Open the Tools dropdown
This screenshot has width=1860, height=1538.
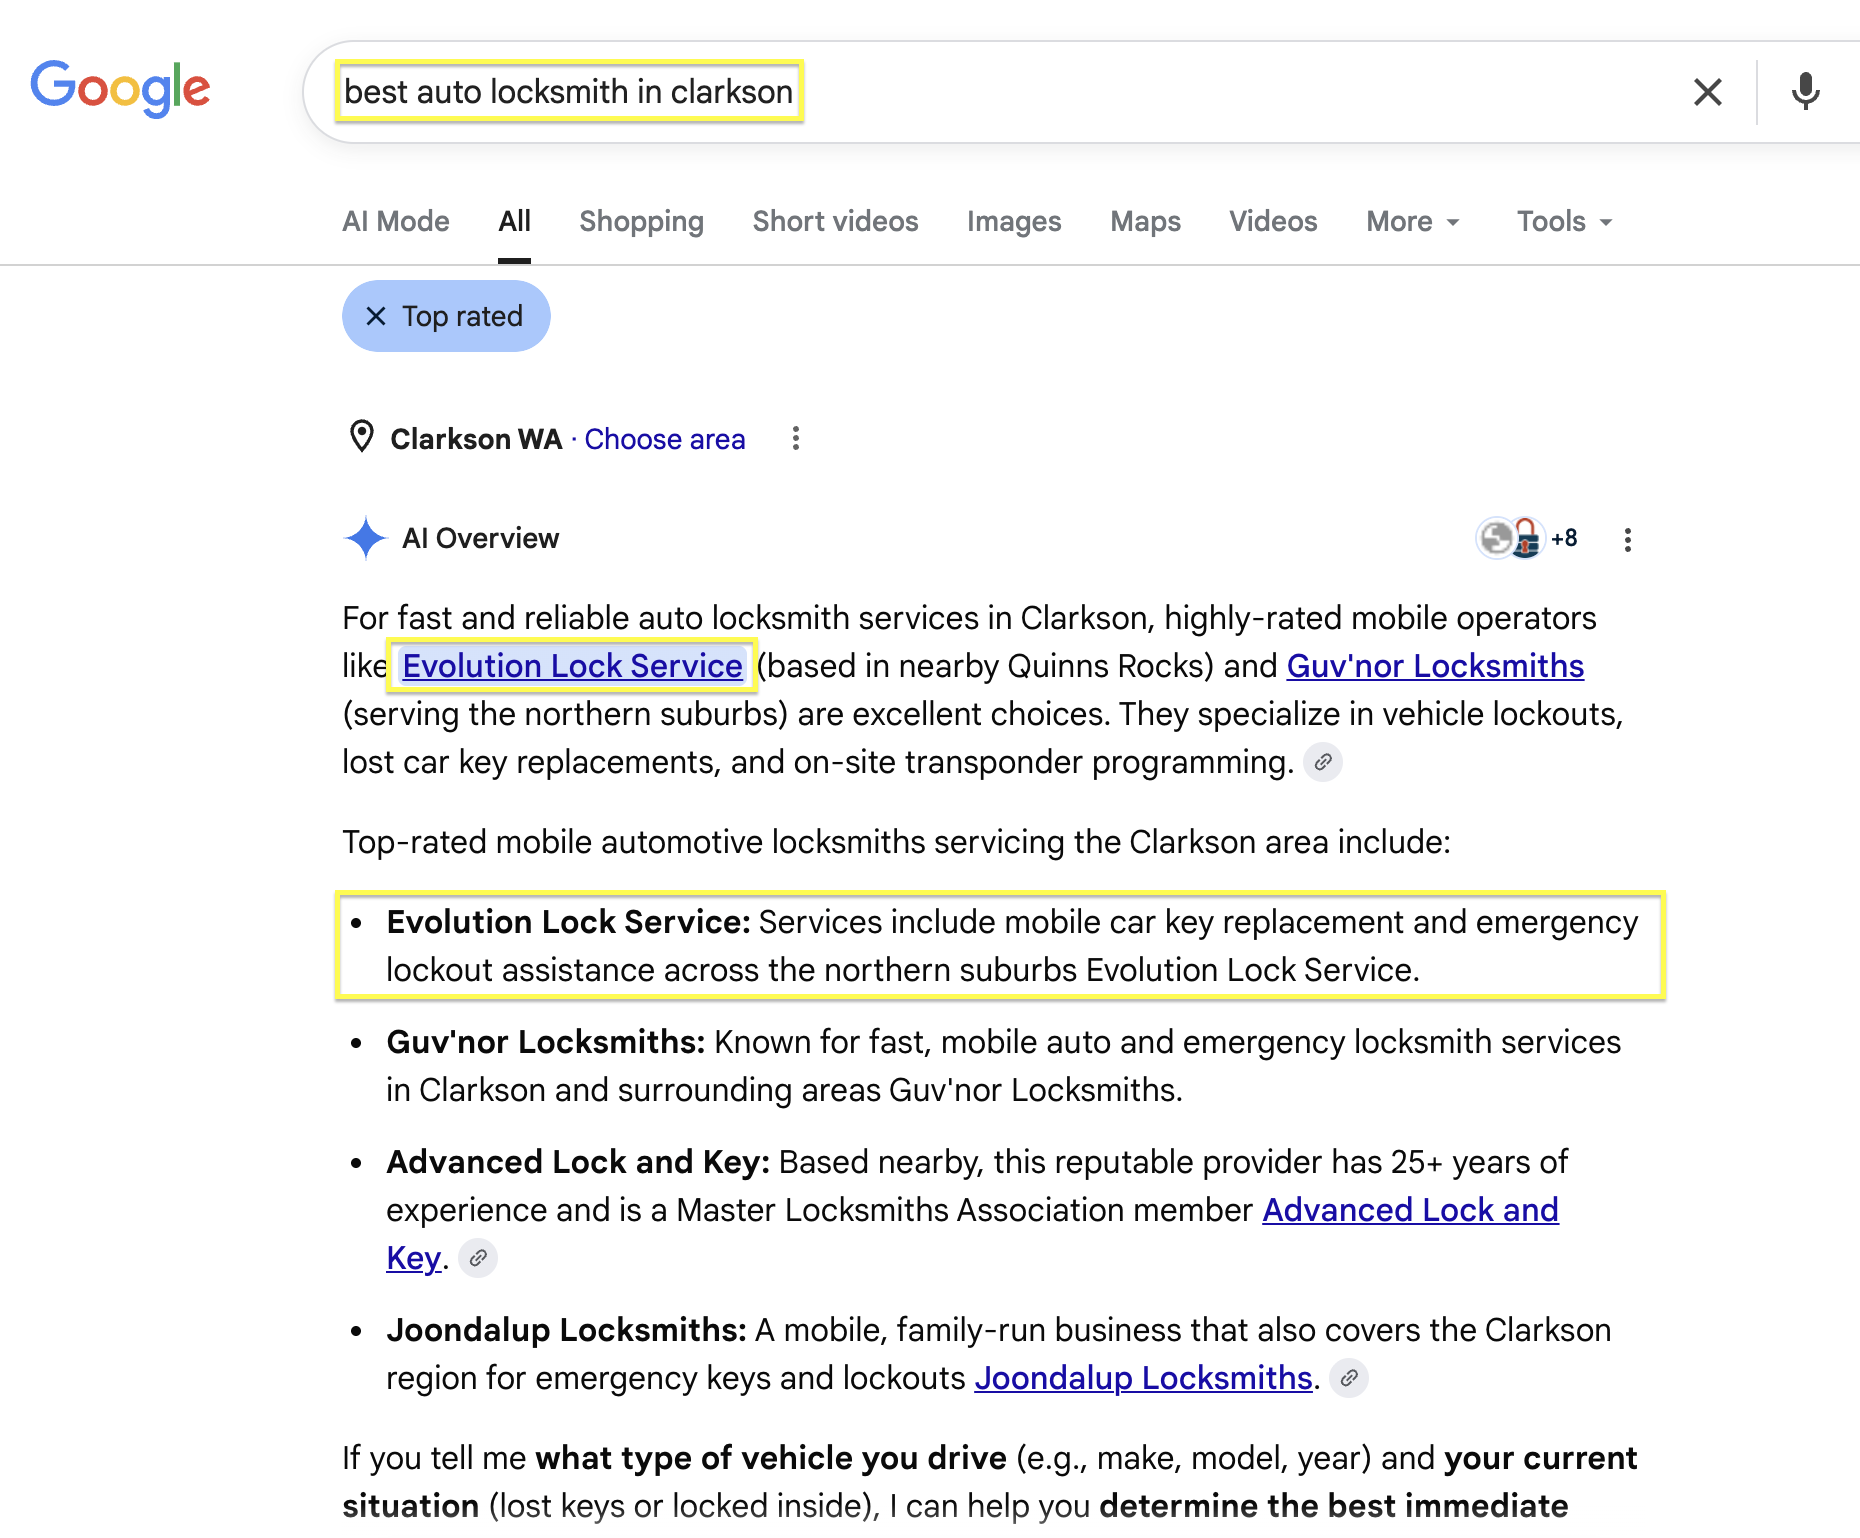(1565, 221)
